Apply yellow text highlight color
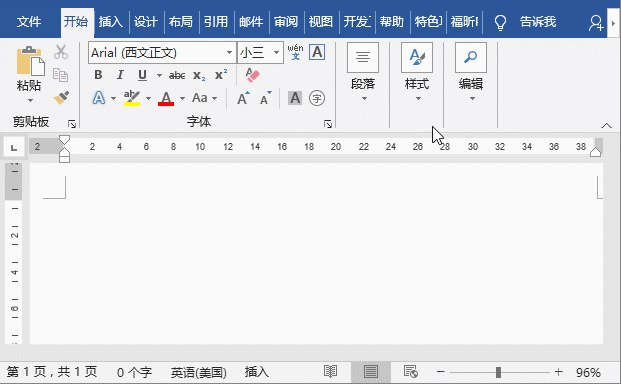 [132, 98]
